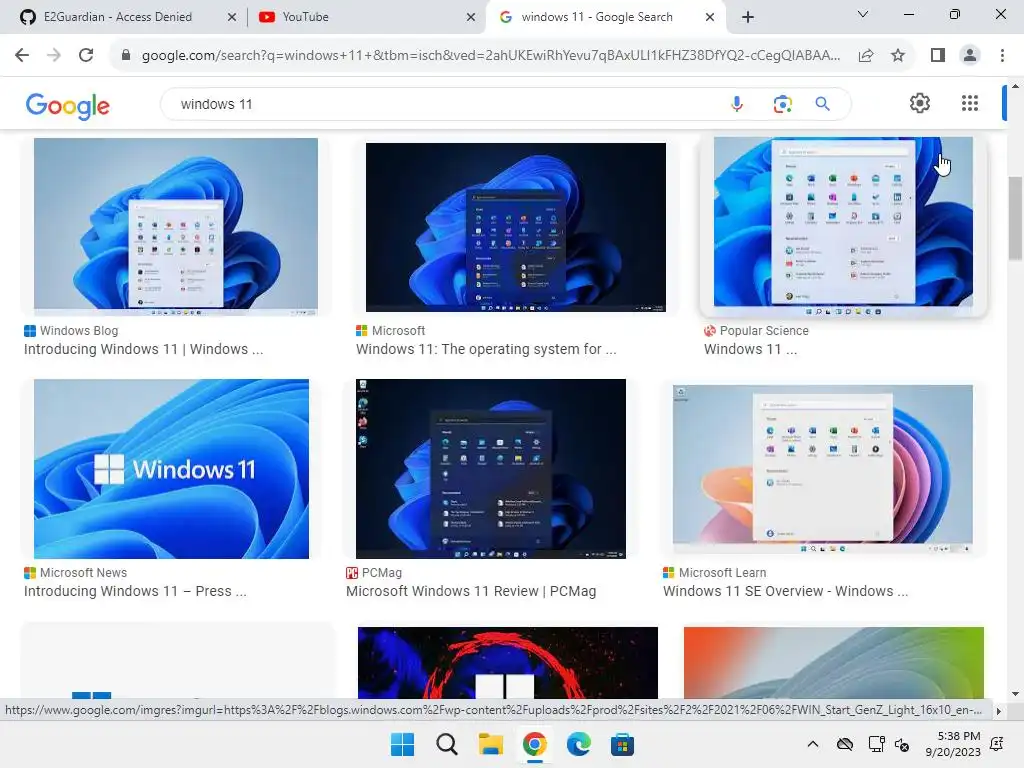Open the Windows Start menu

pos(402,744)
